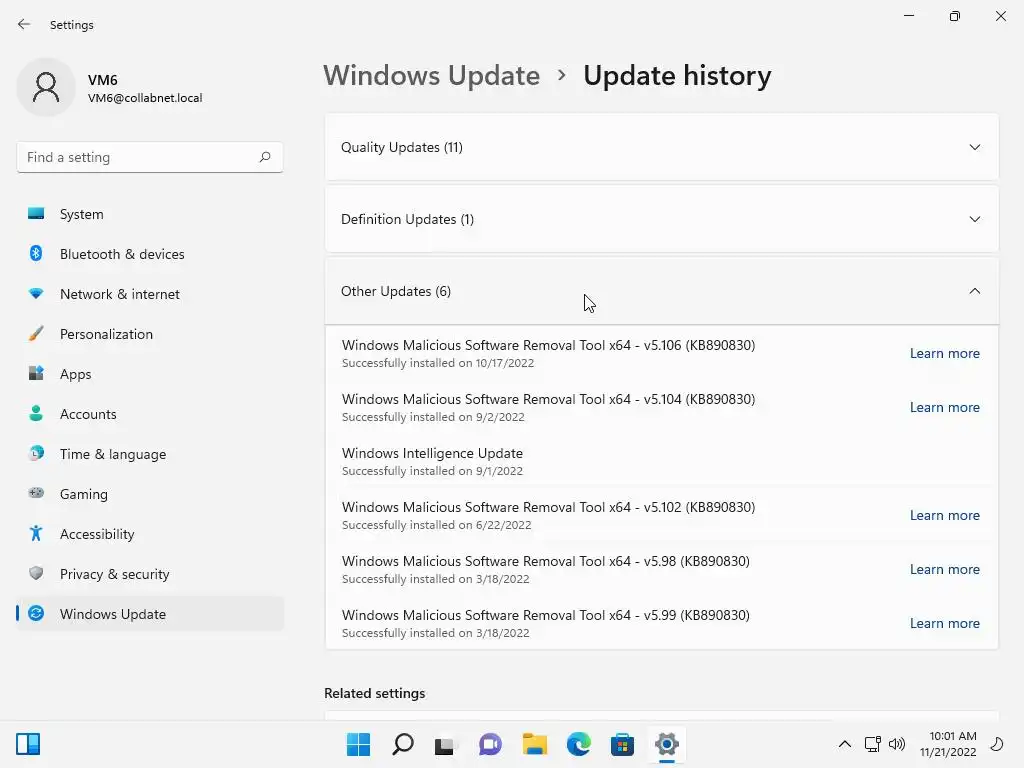
Task: Click the Settings gear on taskbar
Action: tap(666, 744)
